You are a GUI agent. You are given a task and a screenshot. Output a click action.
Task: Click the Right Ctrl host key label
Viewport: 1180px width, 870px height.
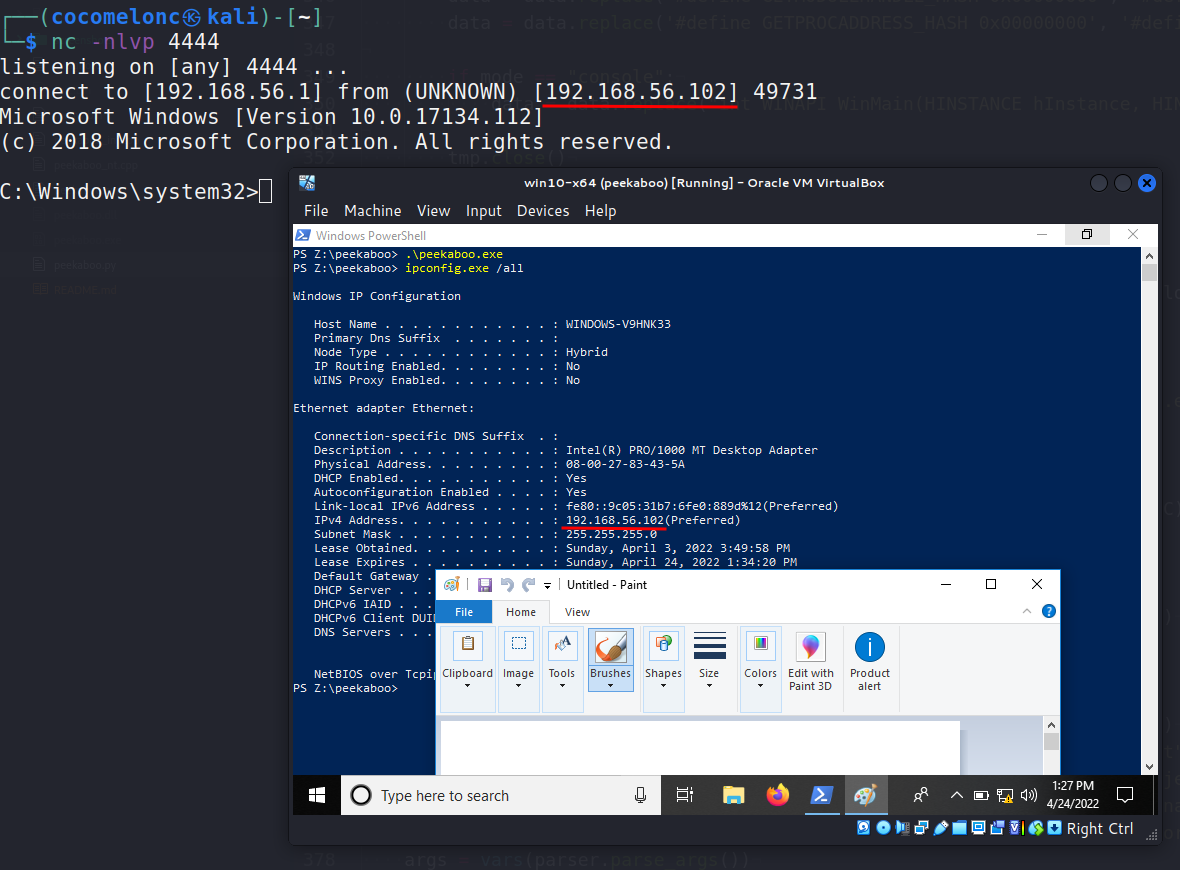pos(1099,829)
